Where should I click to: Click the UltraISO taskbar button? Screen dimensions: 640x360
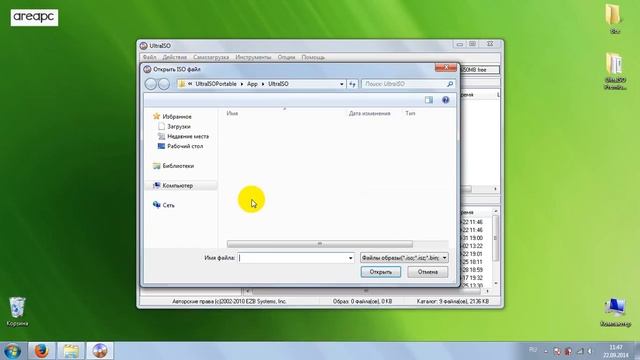[x=100, y=351]
